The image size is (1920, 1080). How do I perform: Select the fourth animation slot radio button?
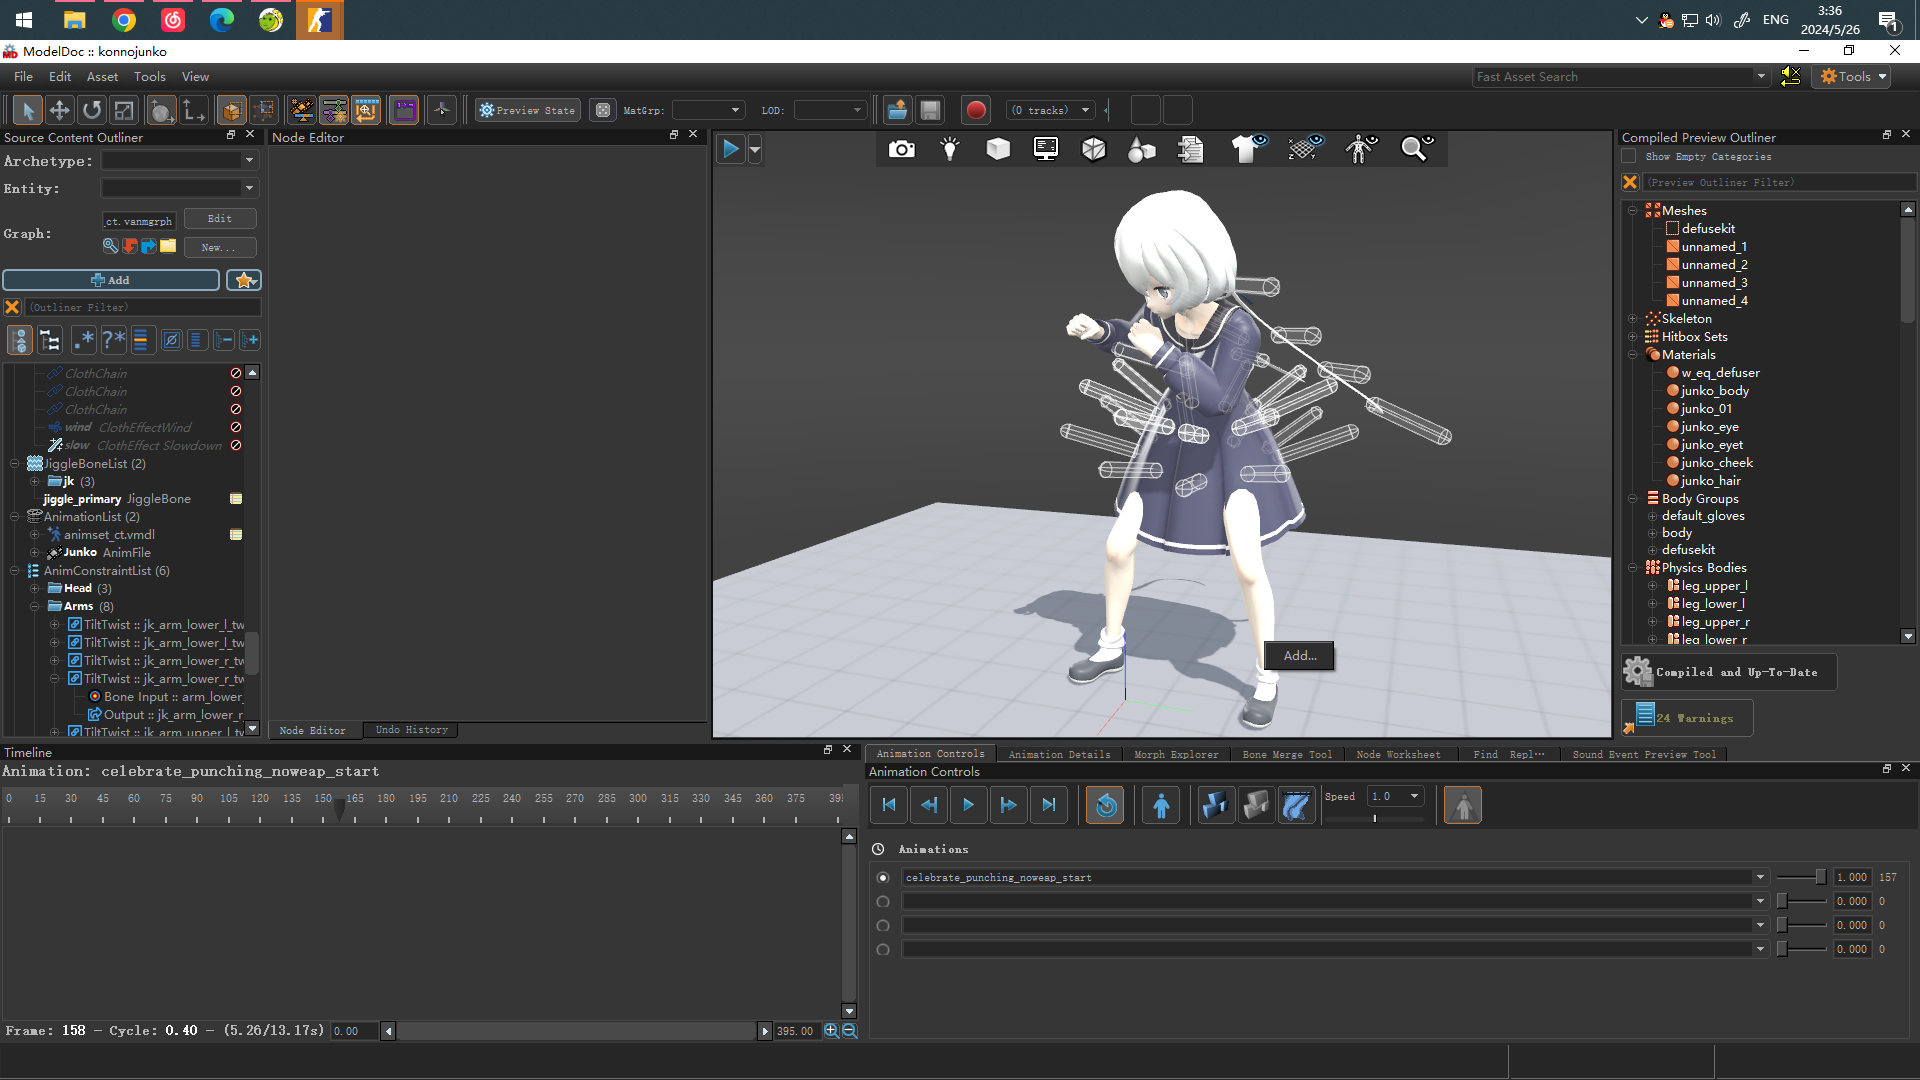point(883,950)
